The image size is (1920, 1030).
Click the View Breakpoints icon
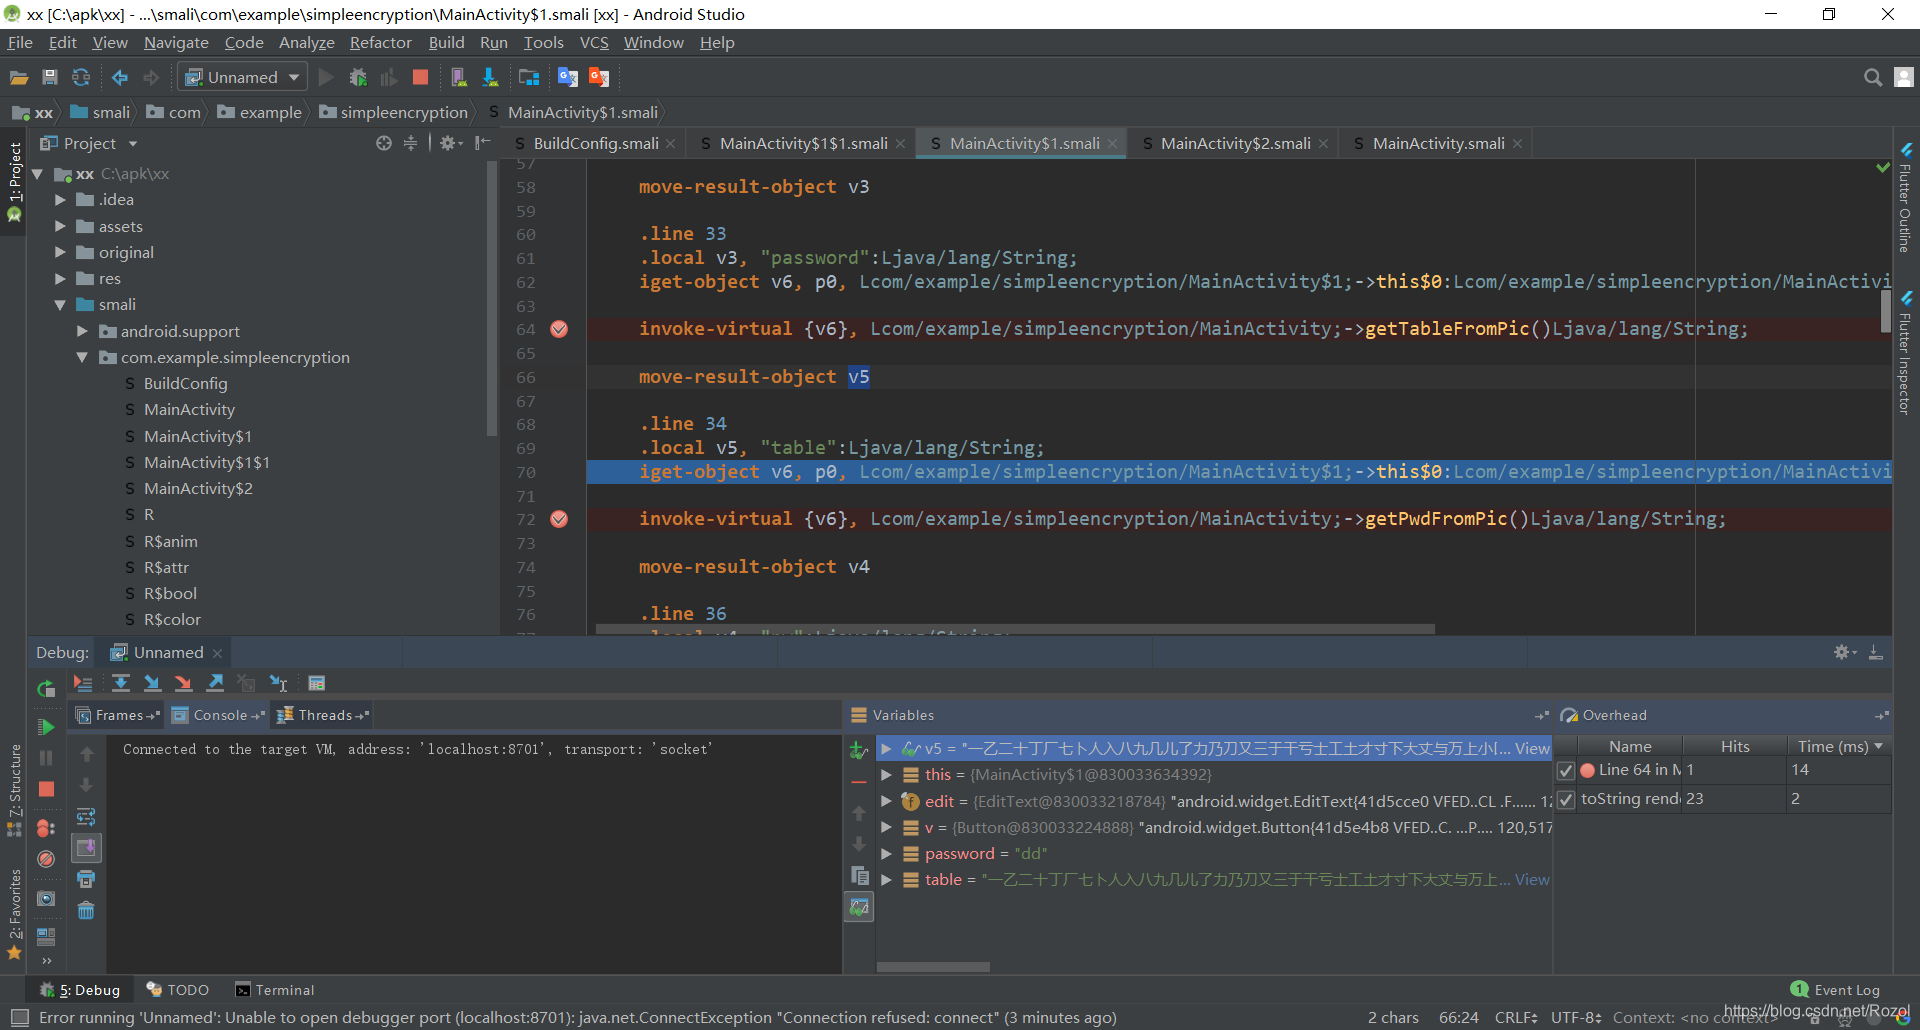46,828
